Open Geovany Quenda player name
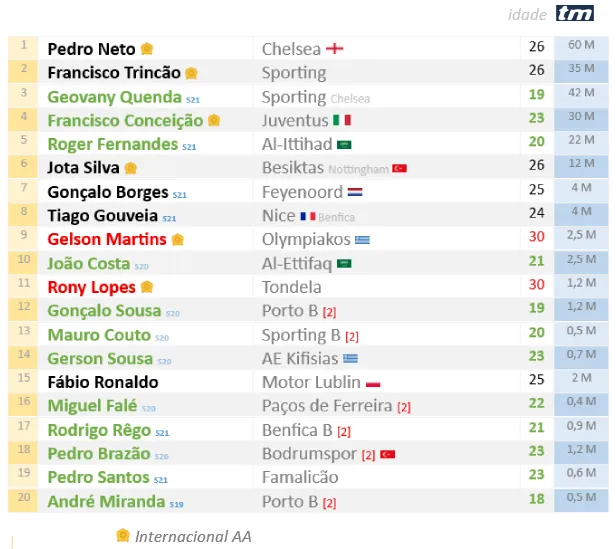The width and height of the screenshot is (616, 549). pos(114,97)
